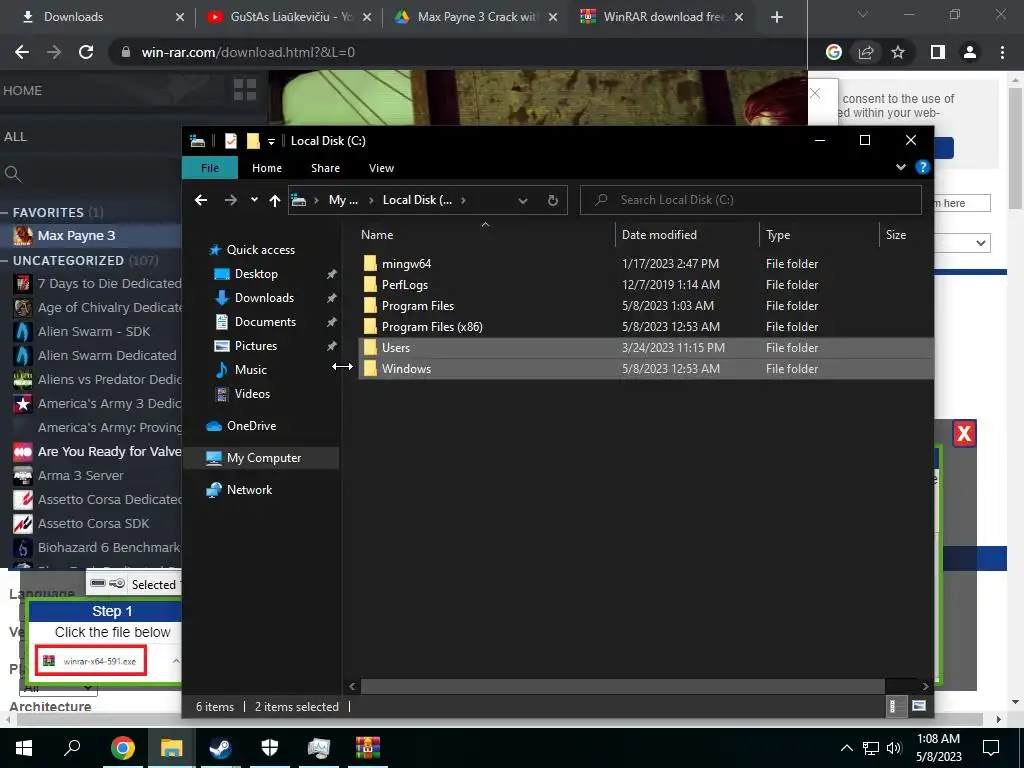
Task: Collapse the UNCATEGORIZED category in Steam
Action: [5, 261]
